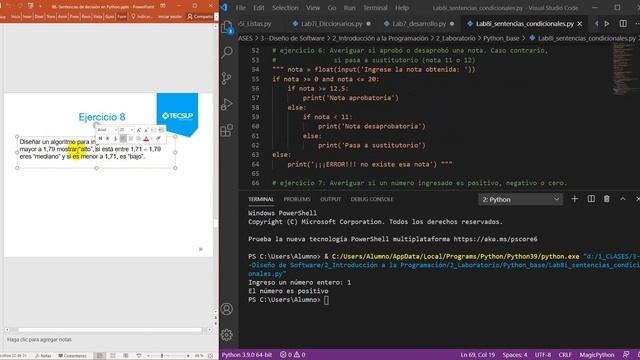Kill the terminal with trash icon
Image resolution: width=640 pixels, height=360 pixels.
[x=607, y=199]
